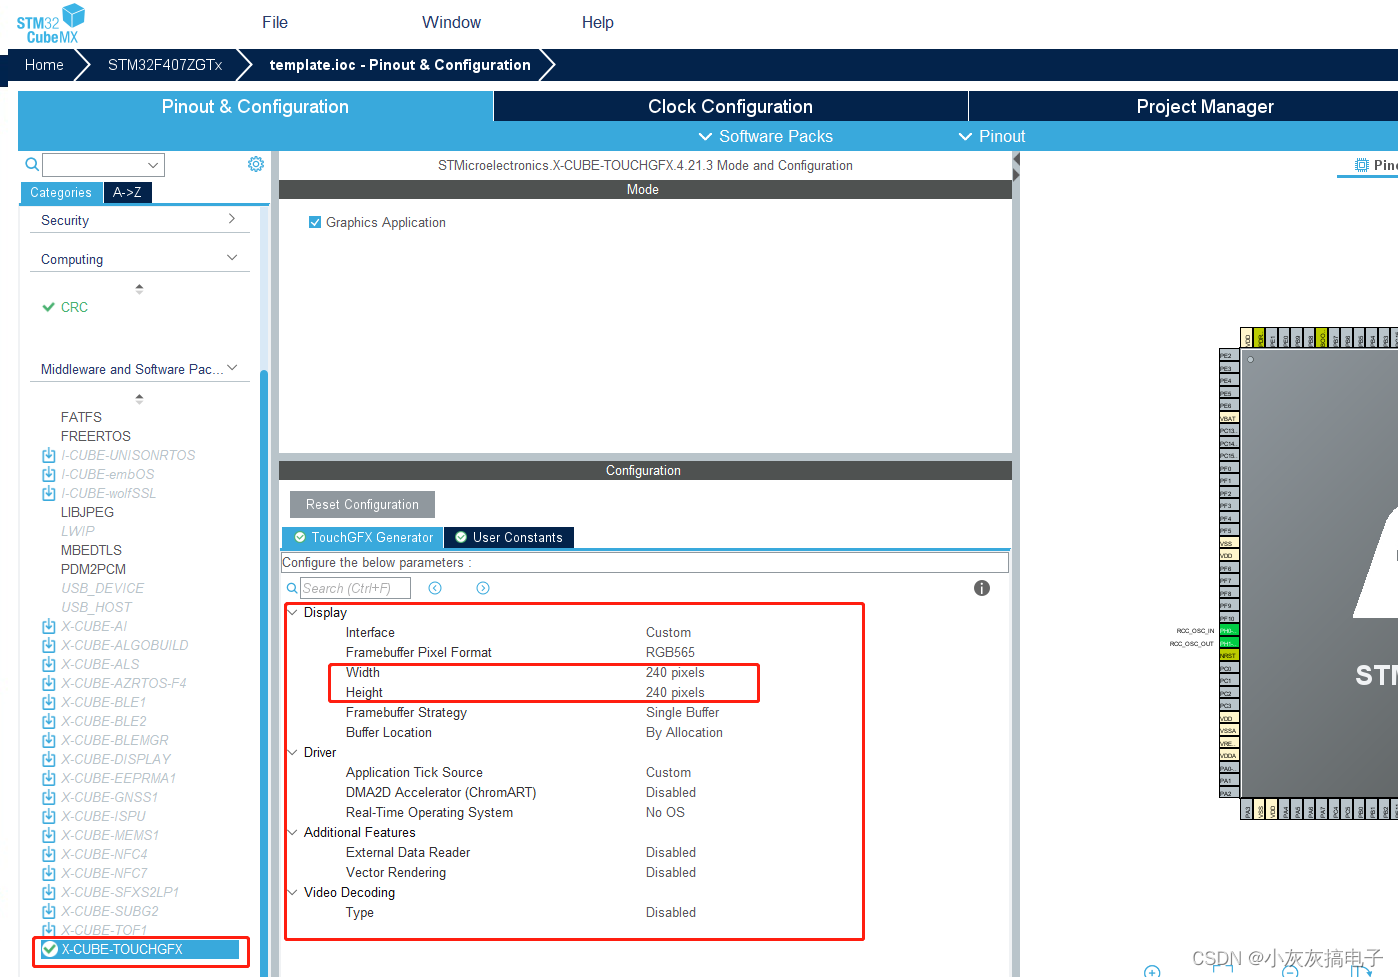Click the Real-Time Operating System No OS value

click(665, 812)
